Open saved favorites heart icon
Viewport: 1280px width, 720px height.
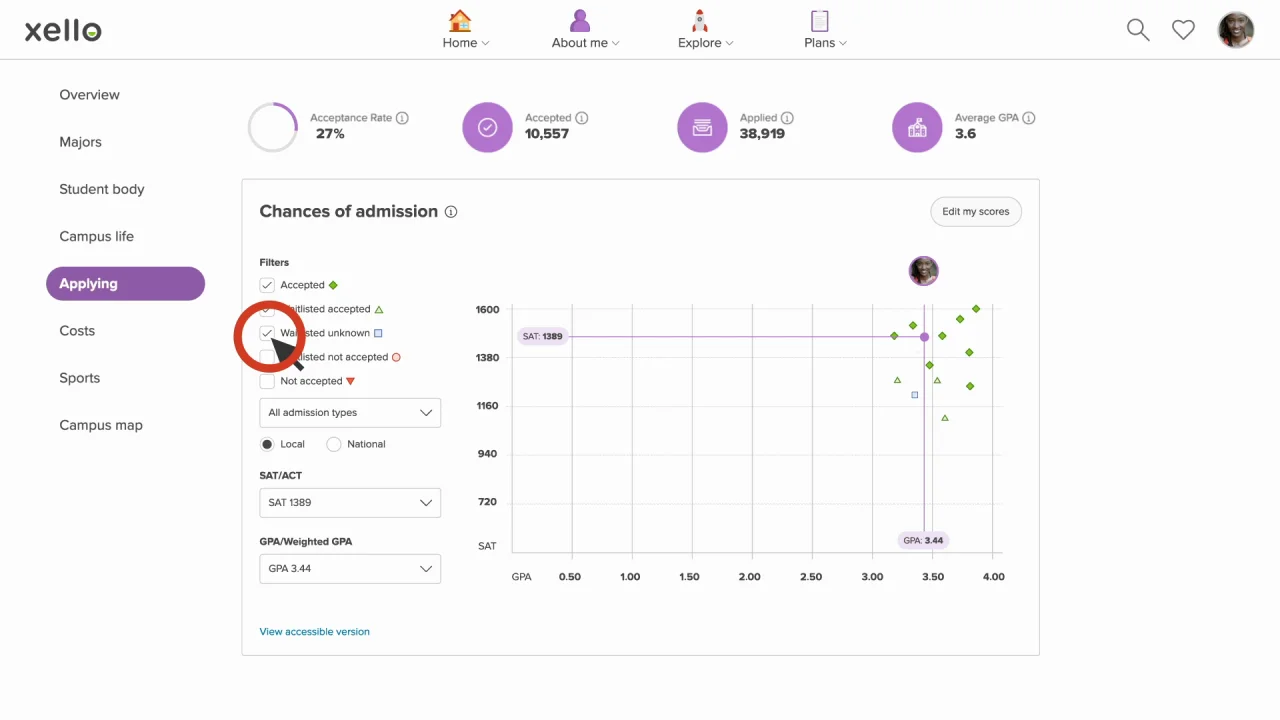click(x=1183, y=30)
